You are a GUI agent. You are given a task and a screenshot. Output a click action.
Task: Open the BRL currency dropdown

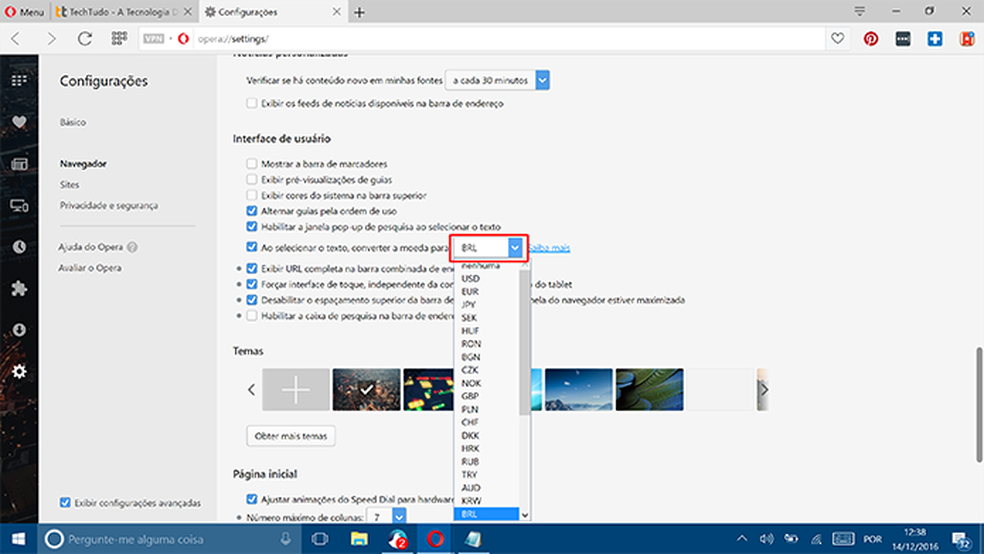click(x=490, y=247)
